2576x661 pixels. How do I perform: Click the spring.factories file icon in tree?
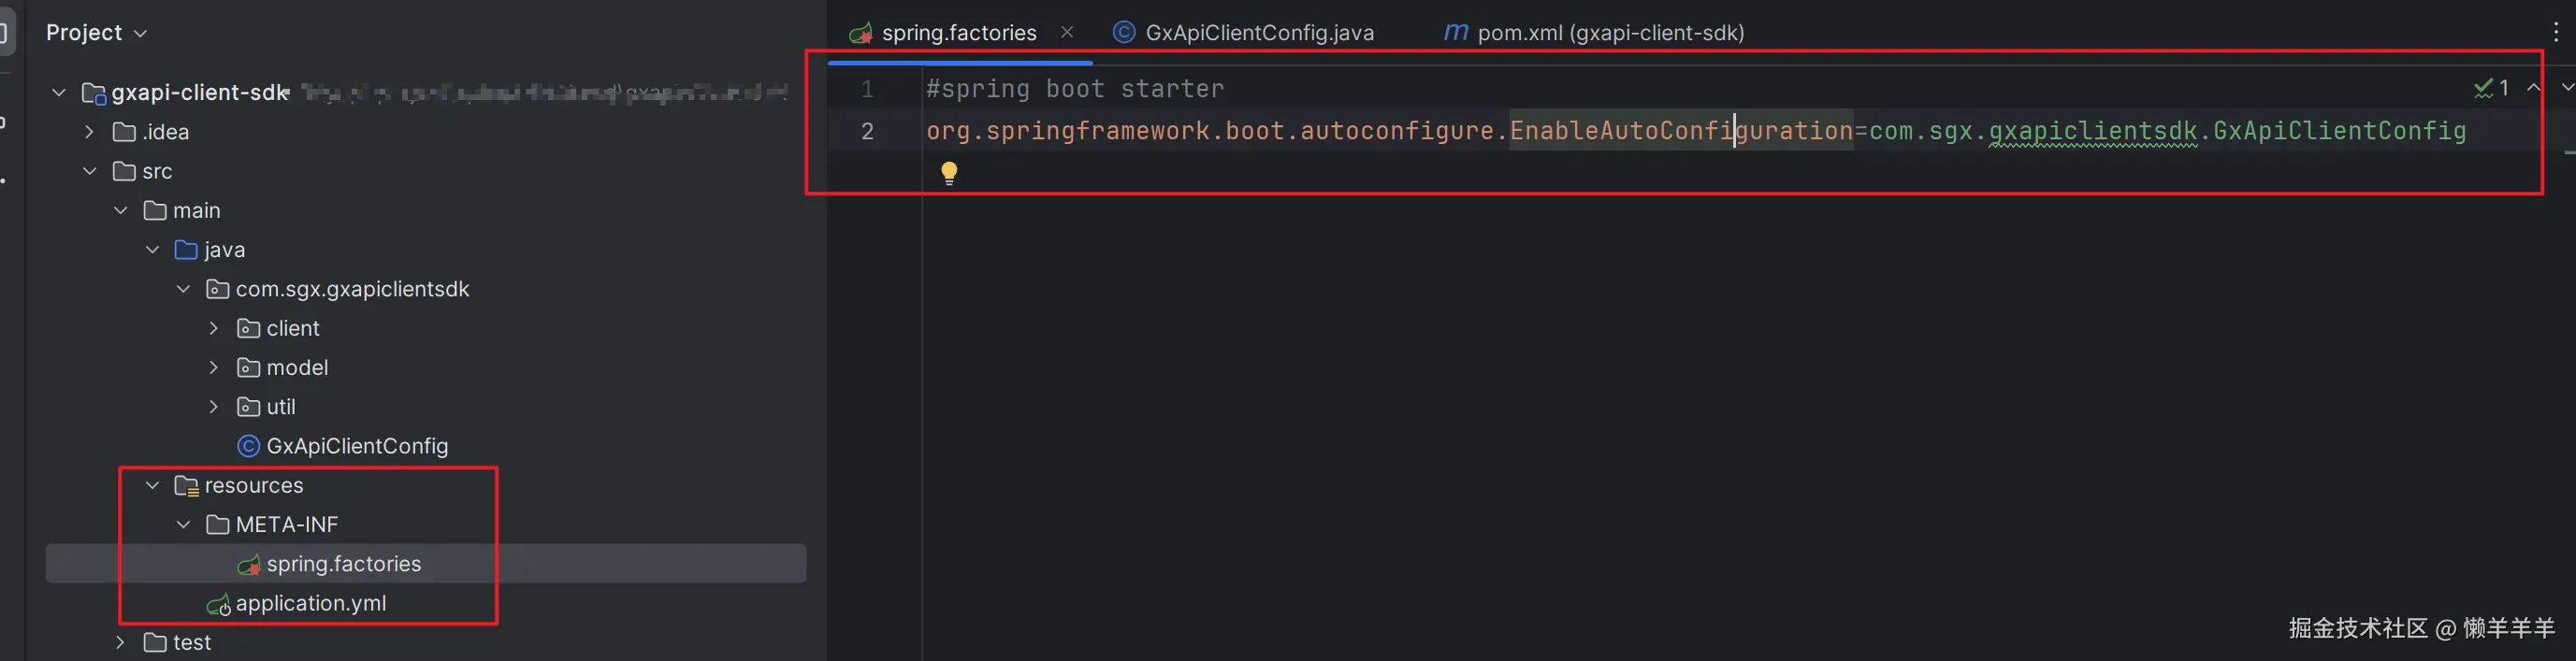248,565
